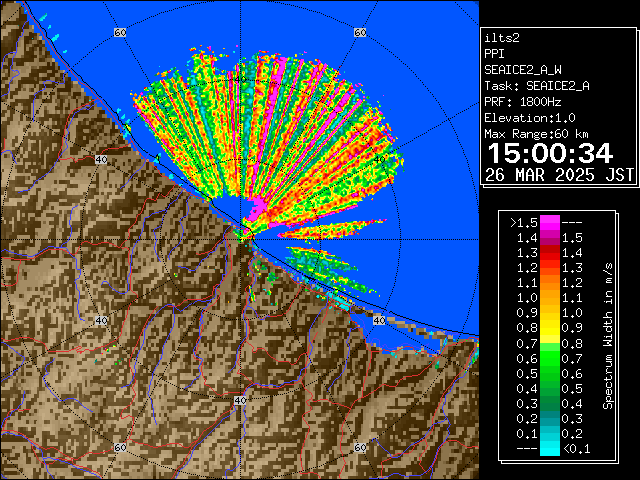Pick the cyan swatch beside "<0.1"
Viewport: 640px width, 480px height.
click(x=550, y=448)
